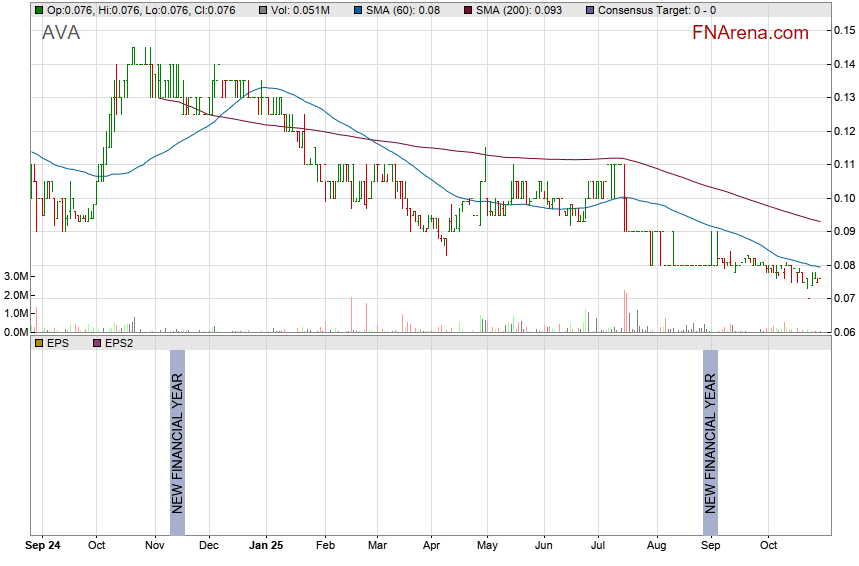This screenshot has width=859, height=566.
Task: Select the NEW FINANCIAL YEAR marker near November
Action: coord(177,432)
